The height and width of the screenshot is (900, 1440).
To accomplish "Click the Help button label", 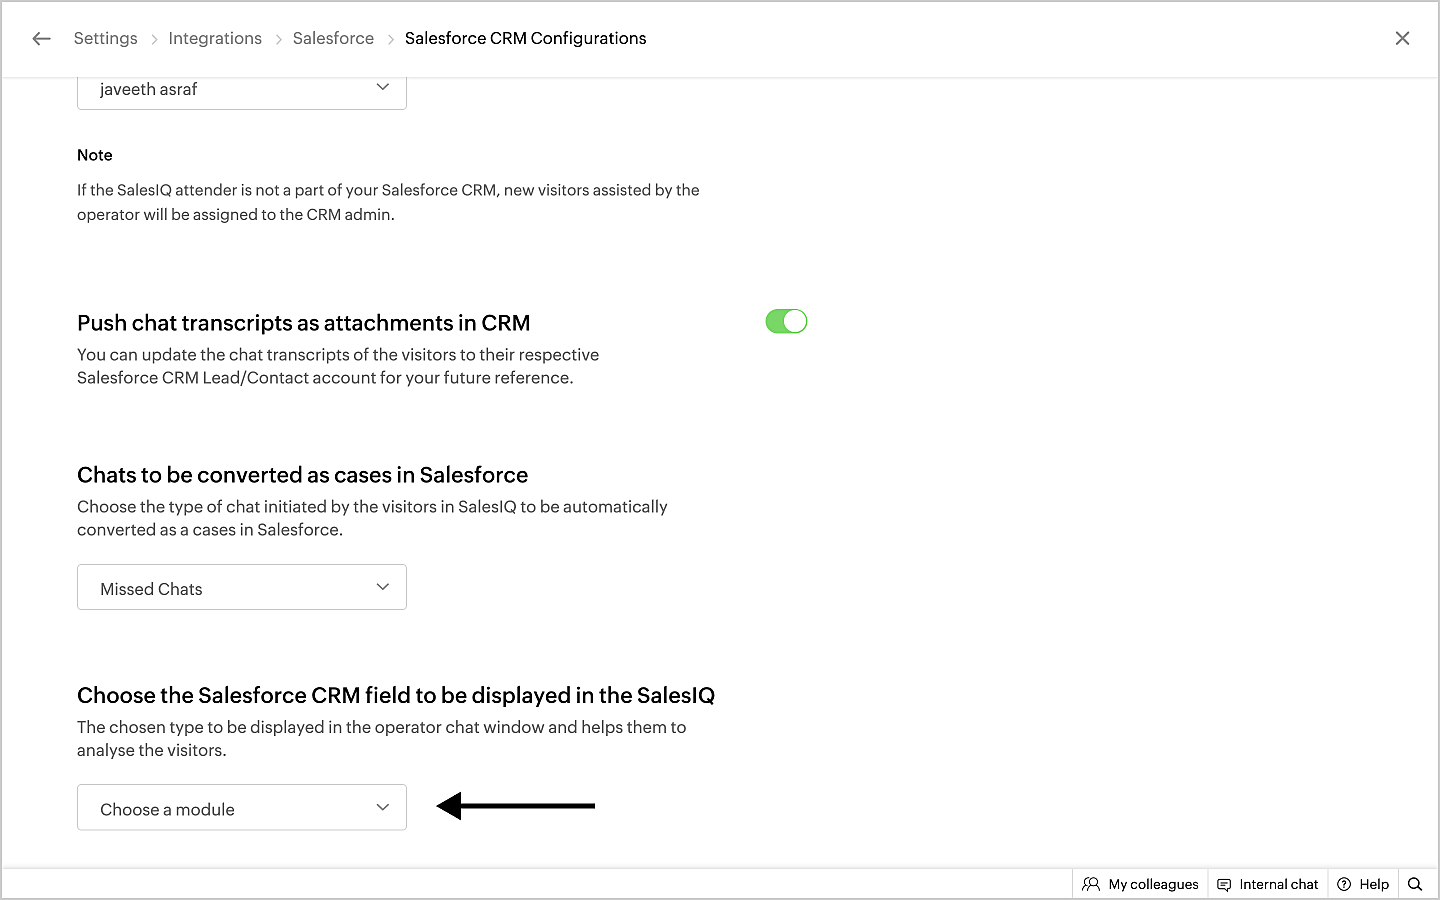I will tap(1374, 884).
